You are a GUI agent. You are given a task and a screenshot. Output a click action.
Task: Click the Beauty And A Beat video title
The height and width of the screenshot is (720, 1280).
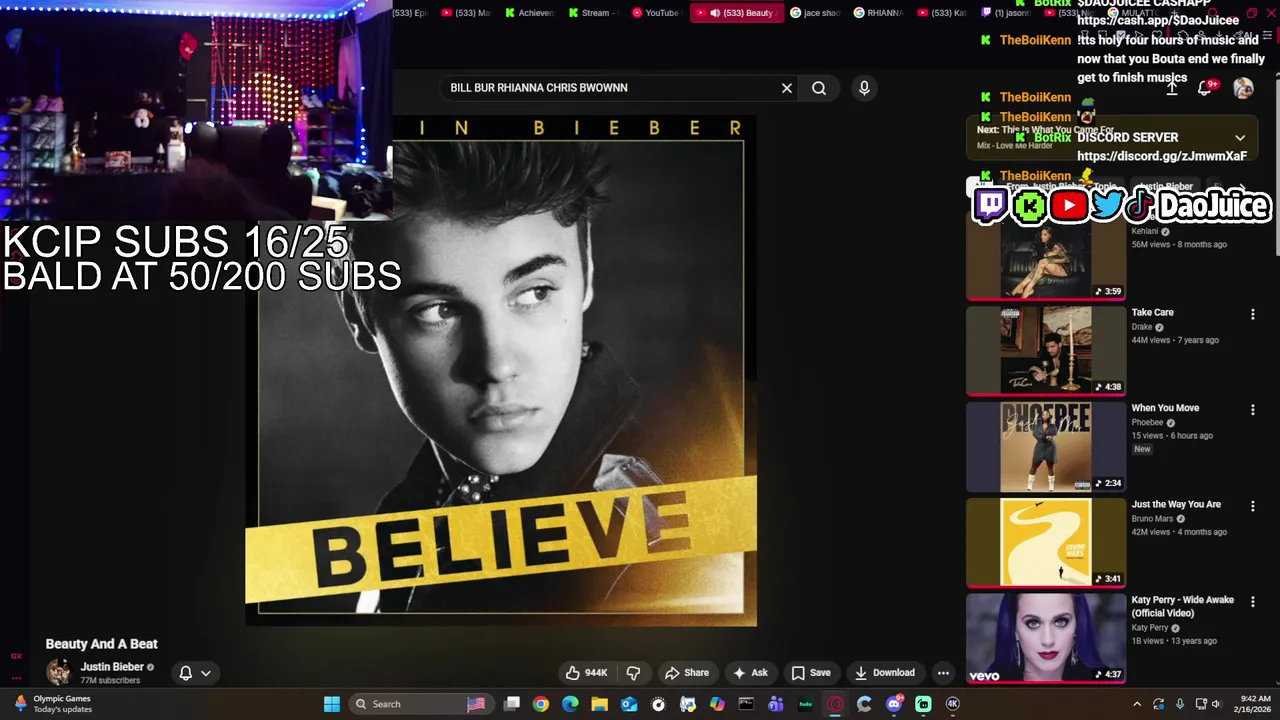coord(101,644)
